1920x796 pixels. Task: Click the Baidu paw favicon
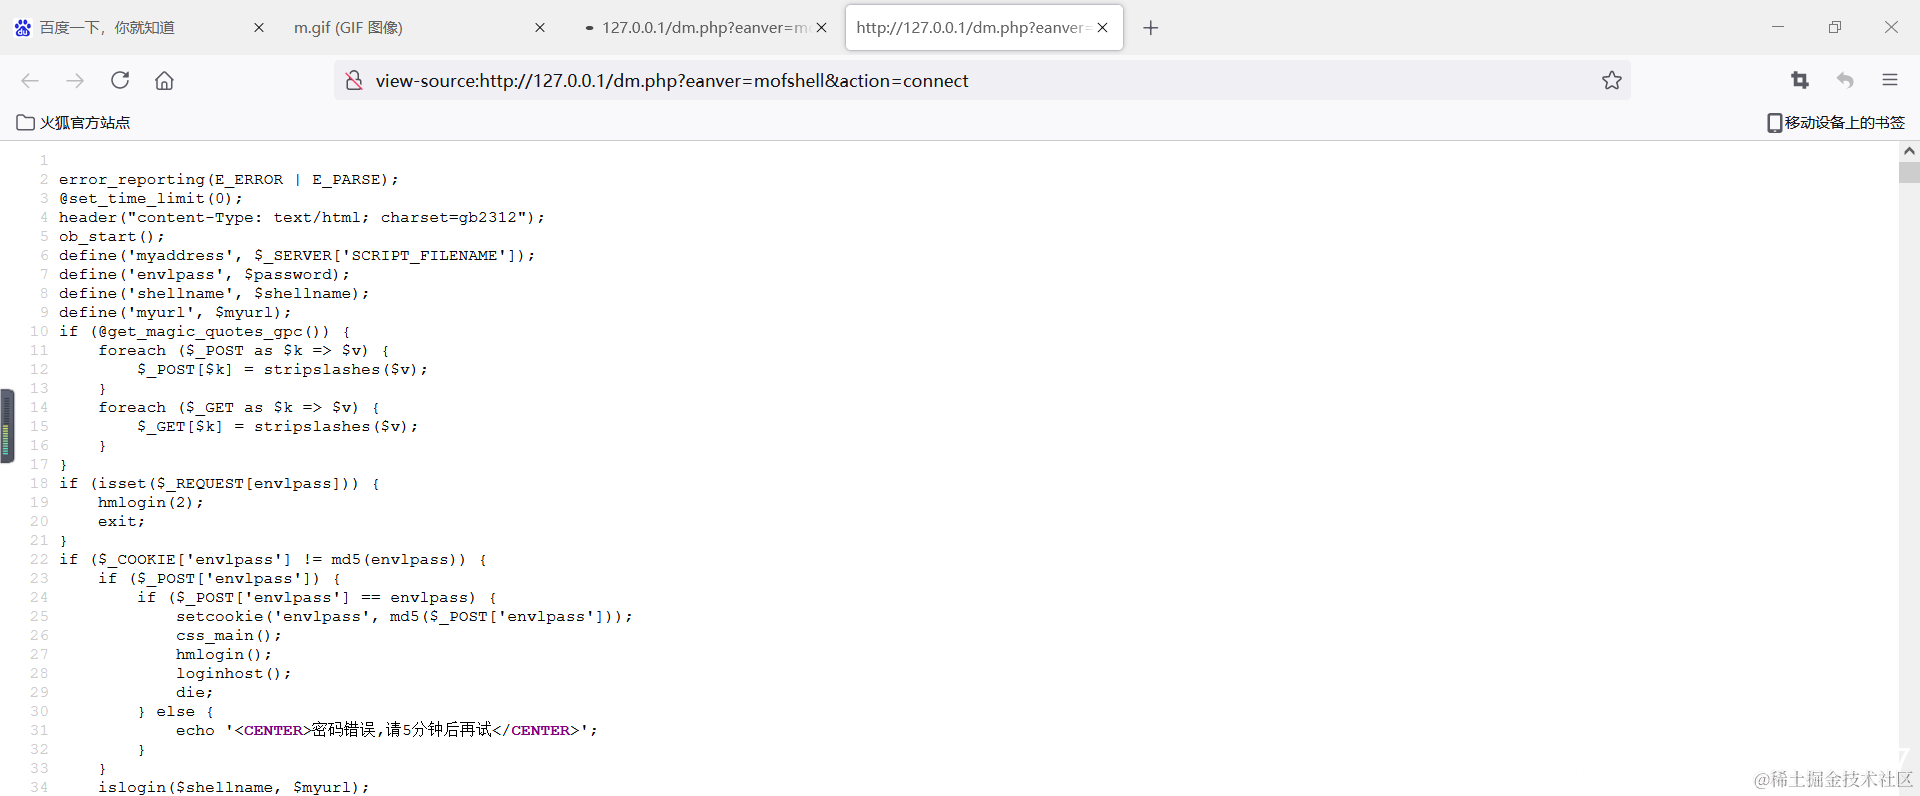[x=23, y=28]
